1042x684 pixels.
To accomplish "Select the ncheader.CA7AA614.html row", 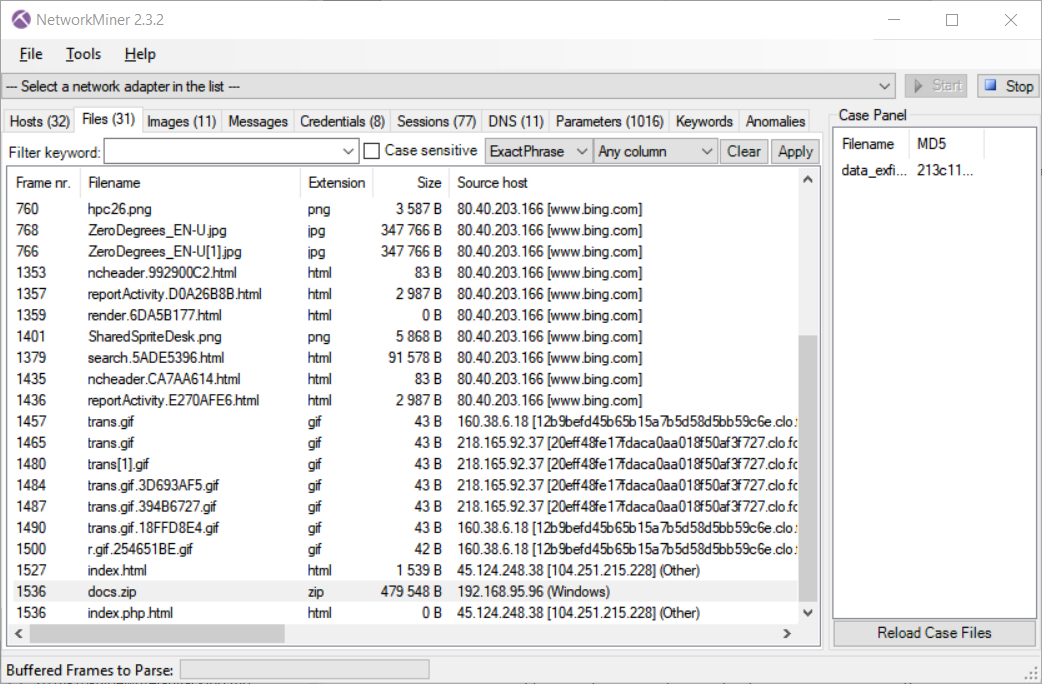I will click(404, 379).
